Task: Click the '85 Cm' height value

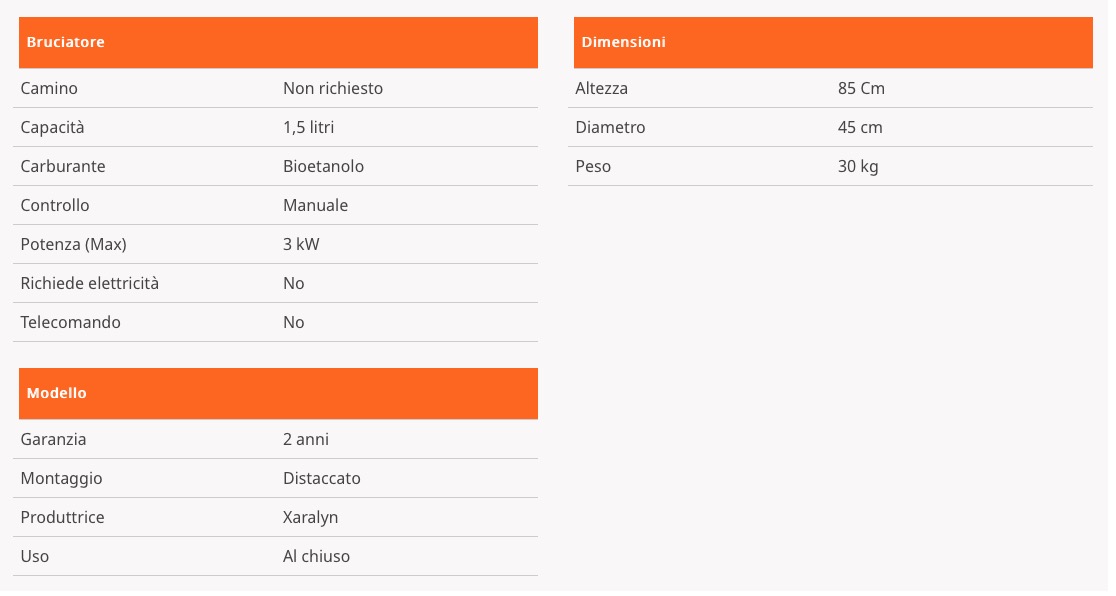Action: point(862,88)
